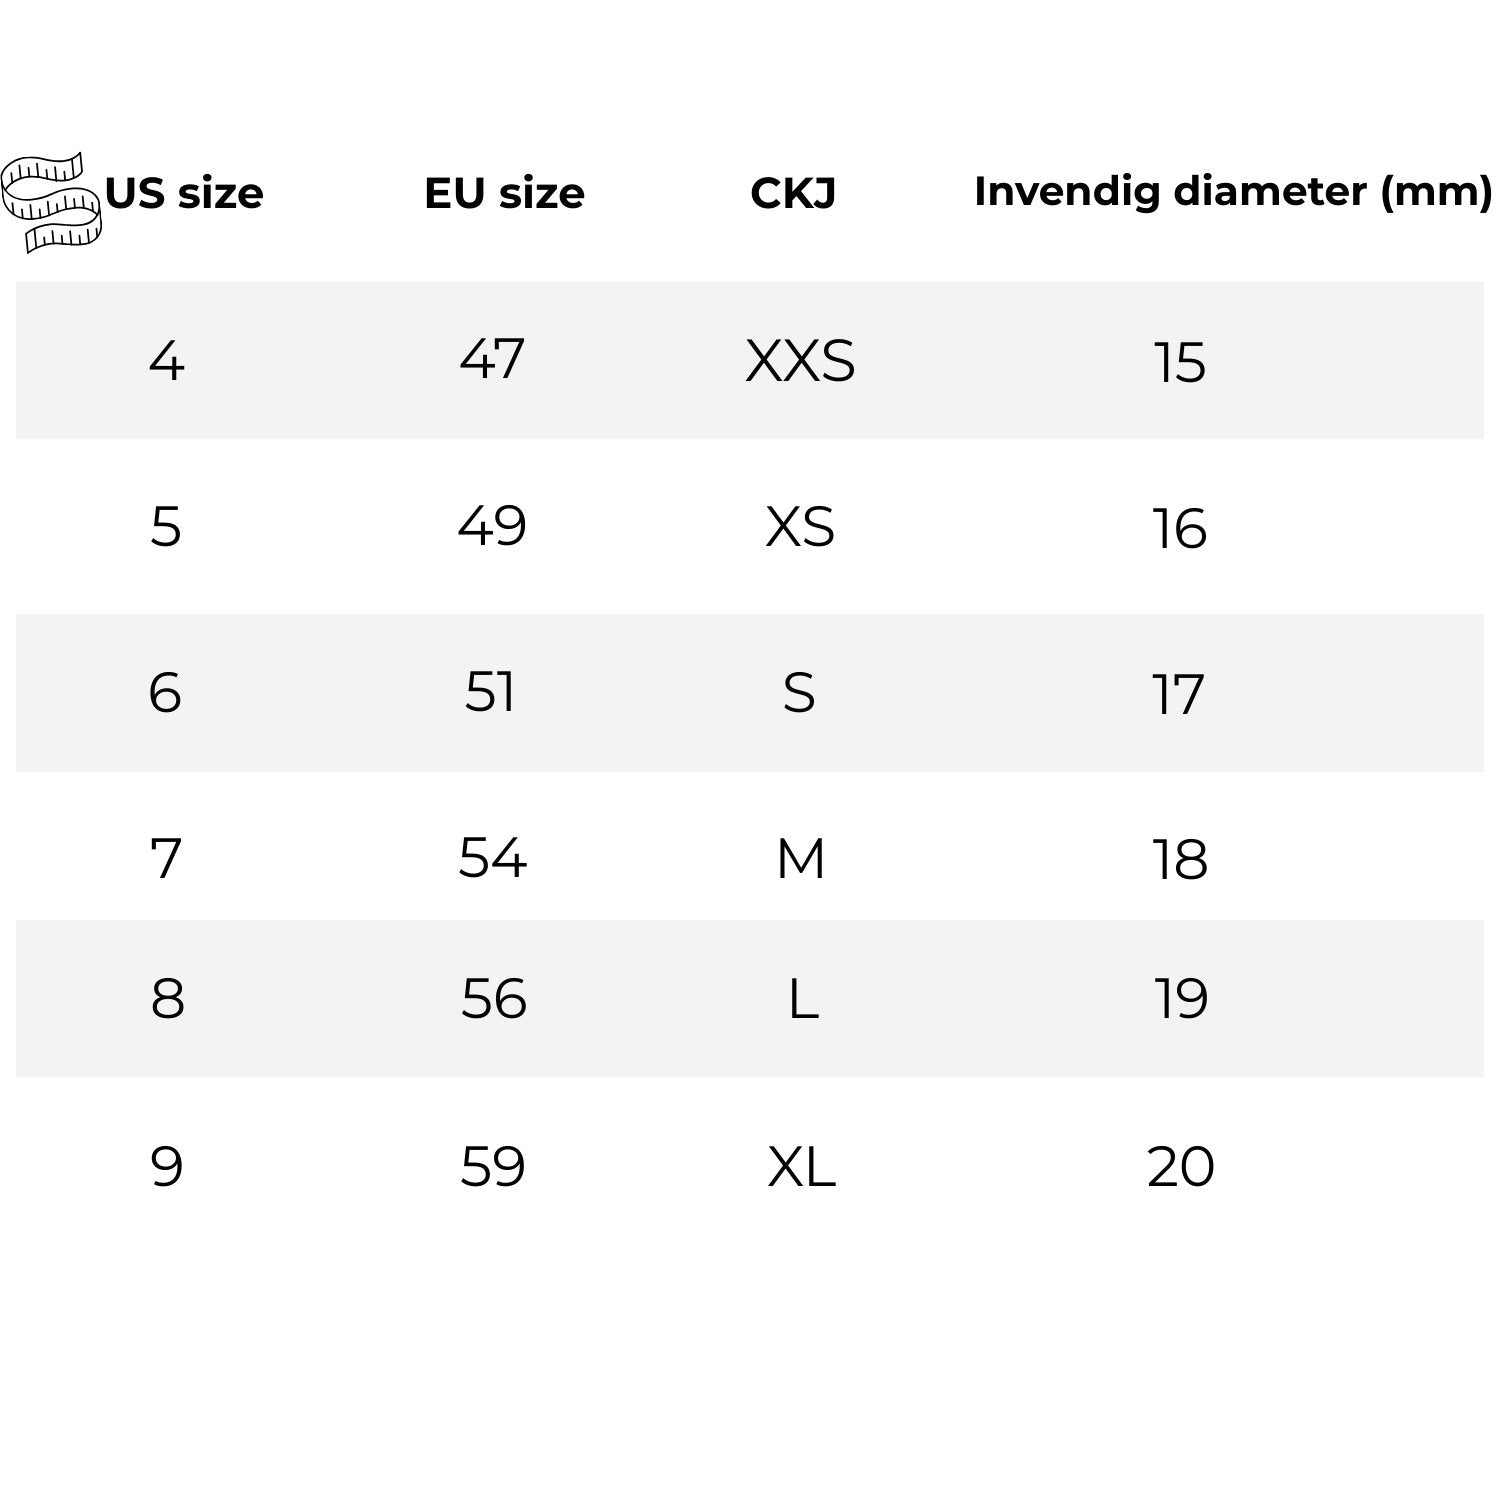The image size is (1500, 1500).
Task: Click the Invendig diameter (mm) header
Action: 1233,191
